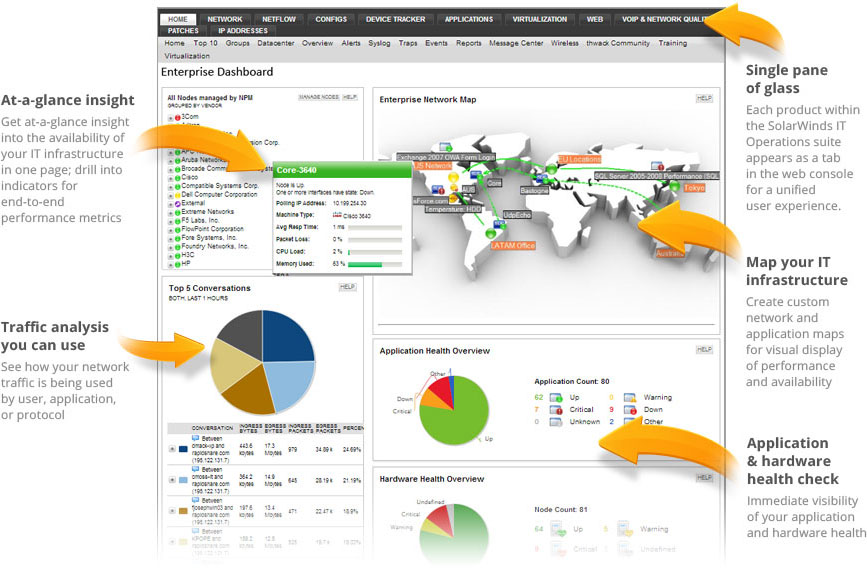Click the Core-3640 tooltip header
The height and width of the screenshot is (581, 867).
(343, 170)
